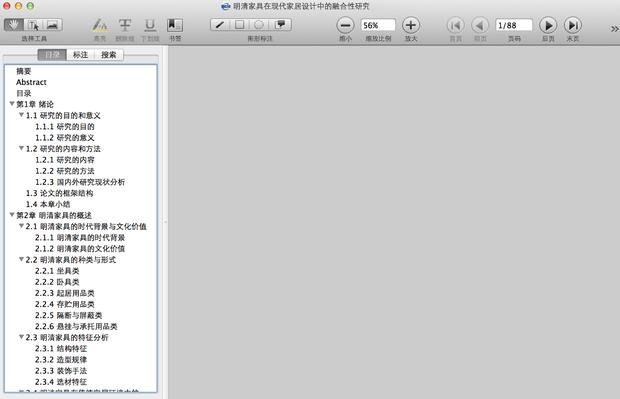Switch to the 搜索 tab
Screen dimensions: 620x399
pos(109,55)
